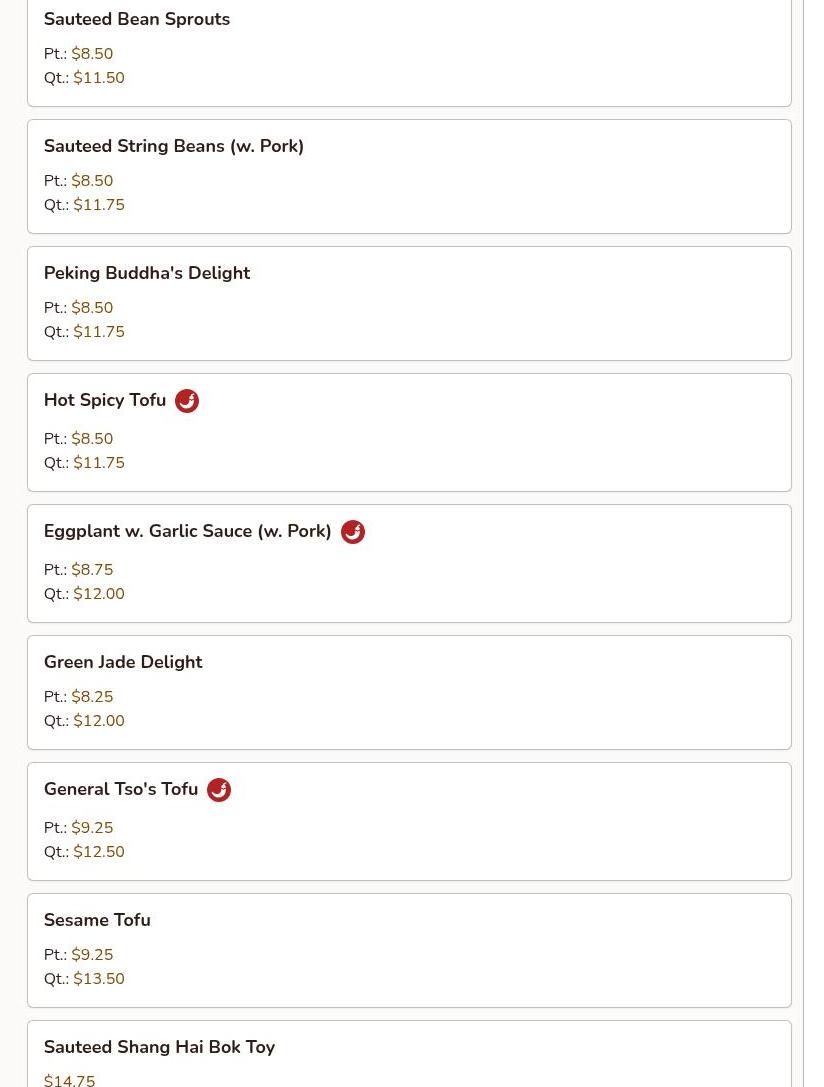Click the $8.50 pint price for Bean Sprouts

(92, 53)
